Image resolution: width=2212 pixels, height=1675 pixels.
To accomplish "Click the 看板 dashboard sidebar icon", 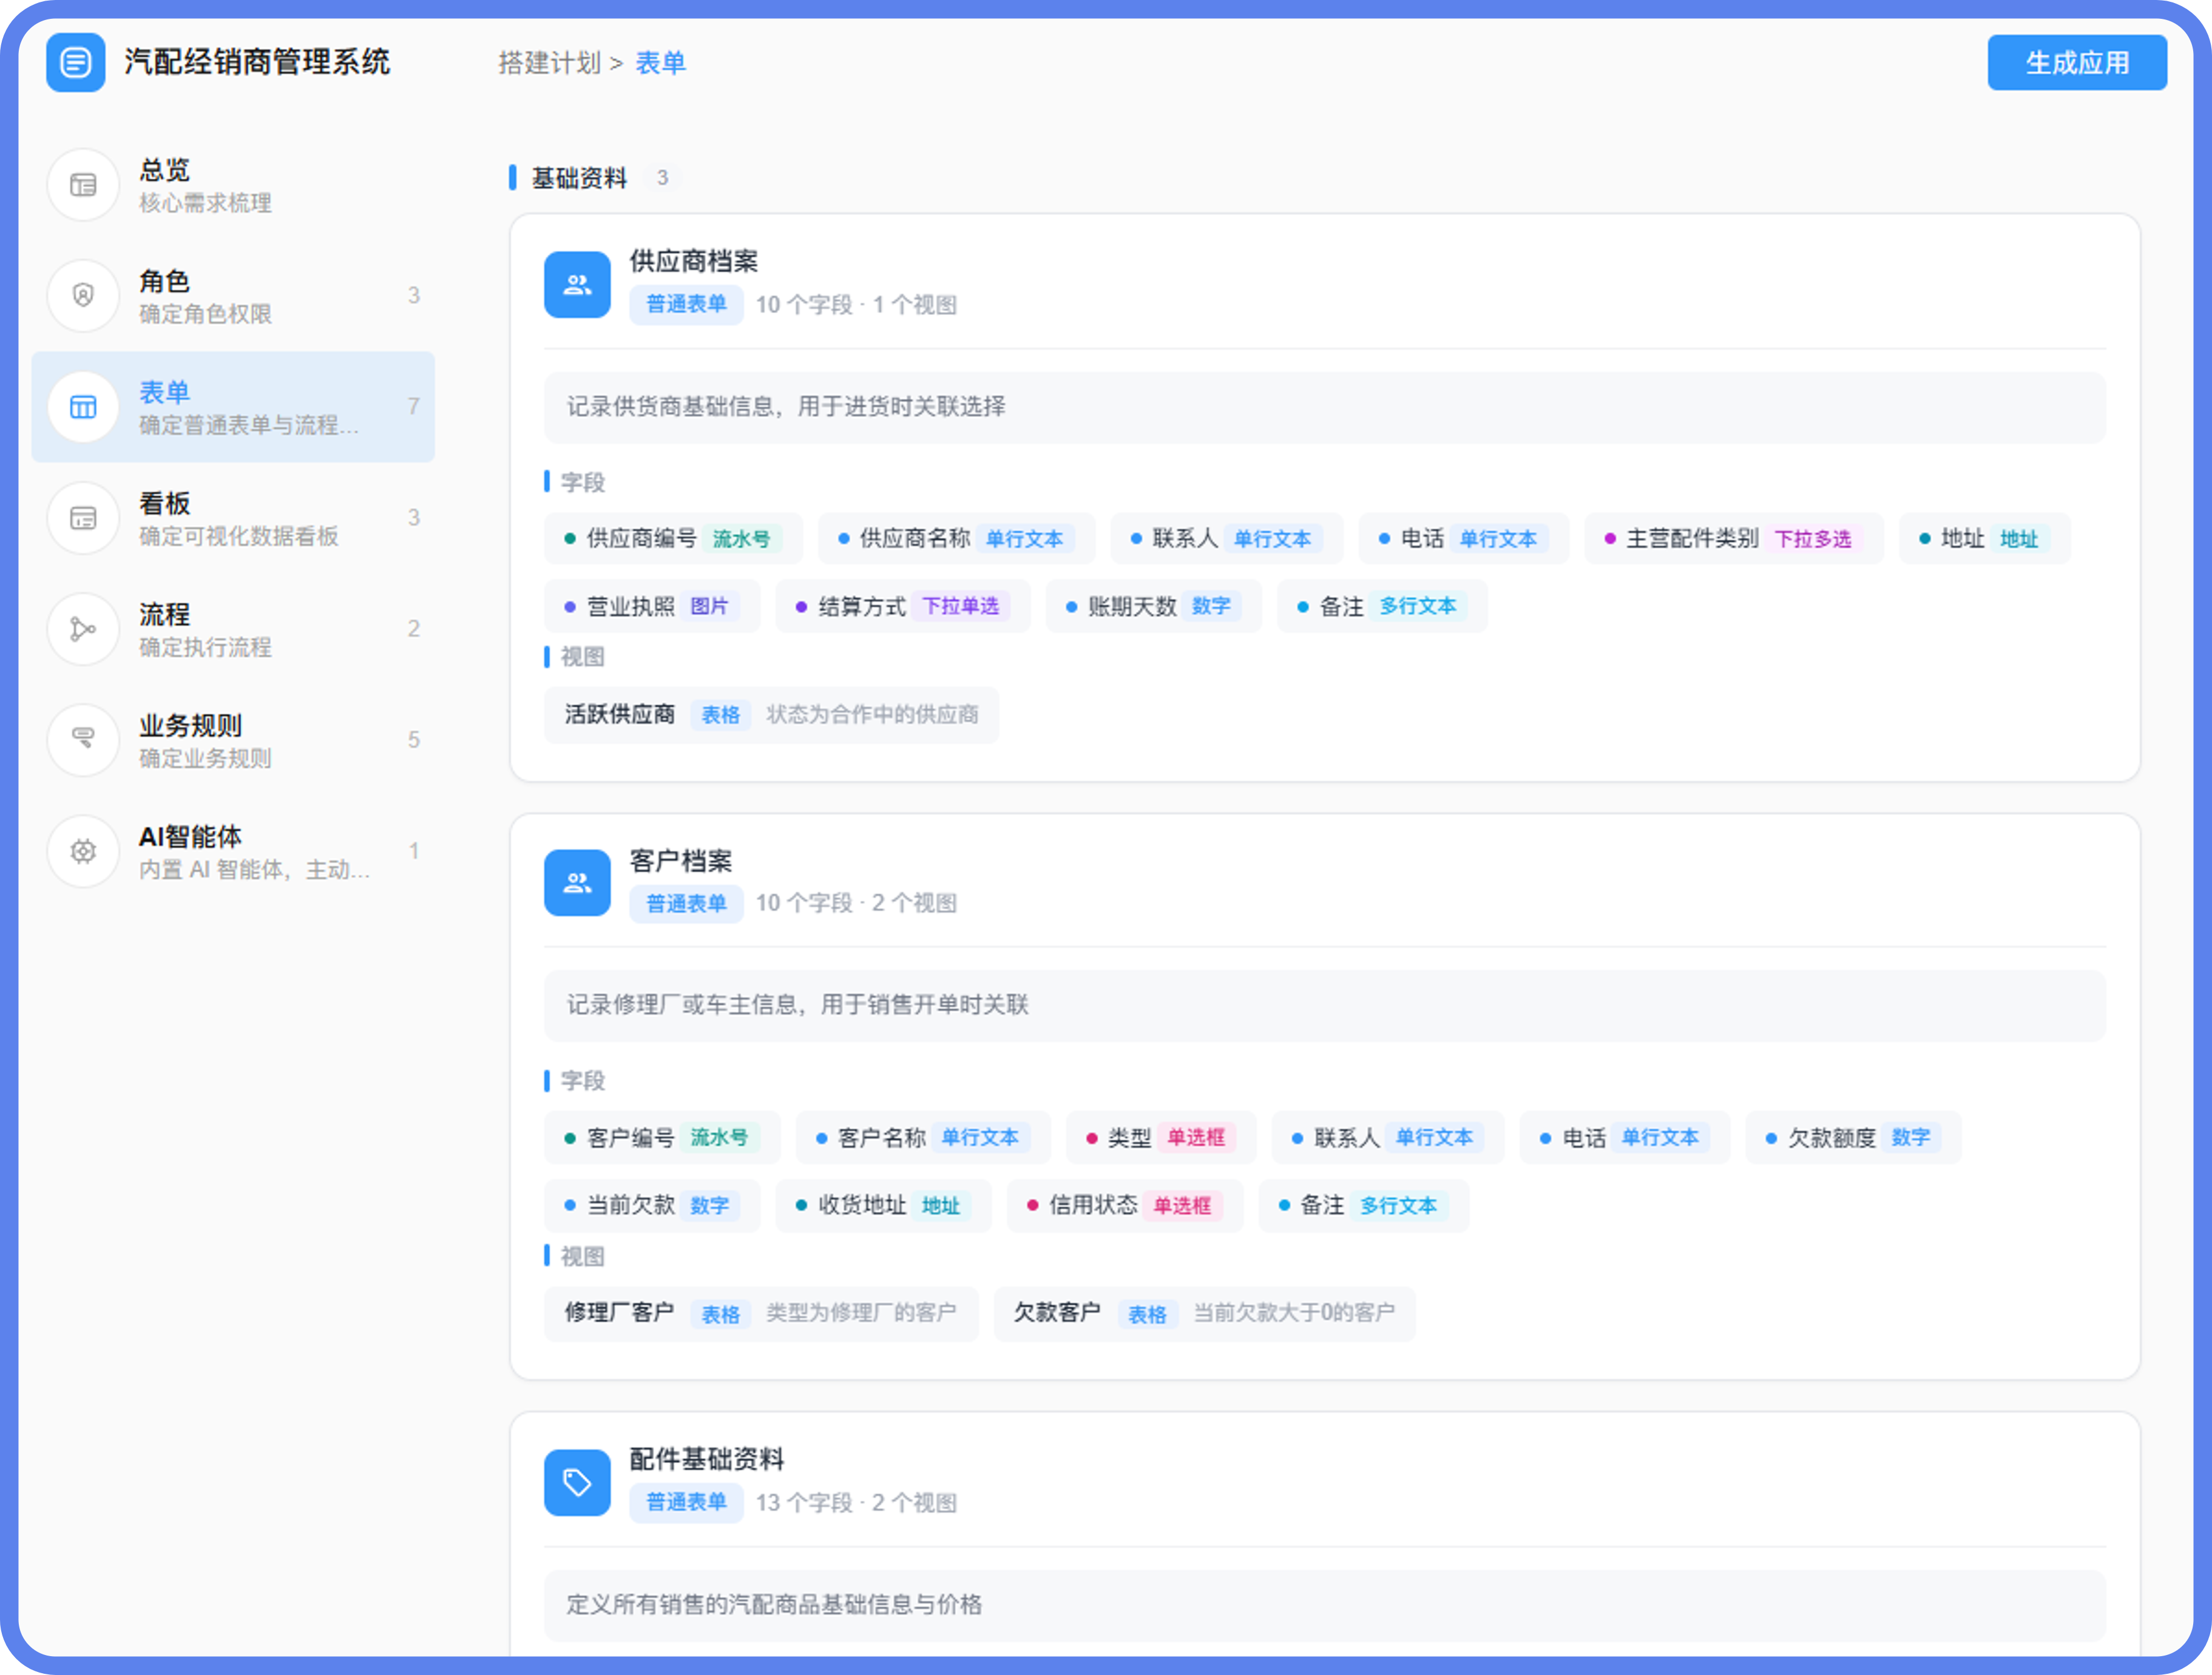I will [83, 518].
